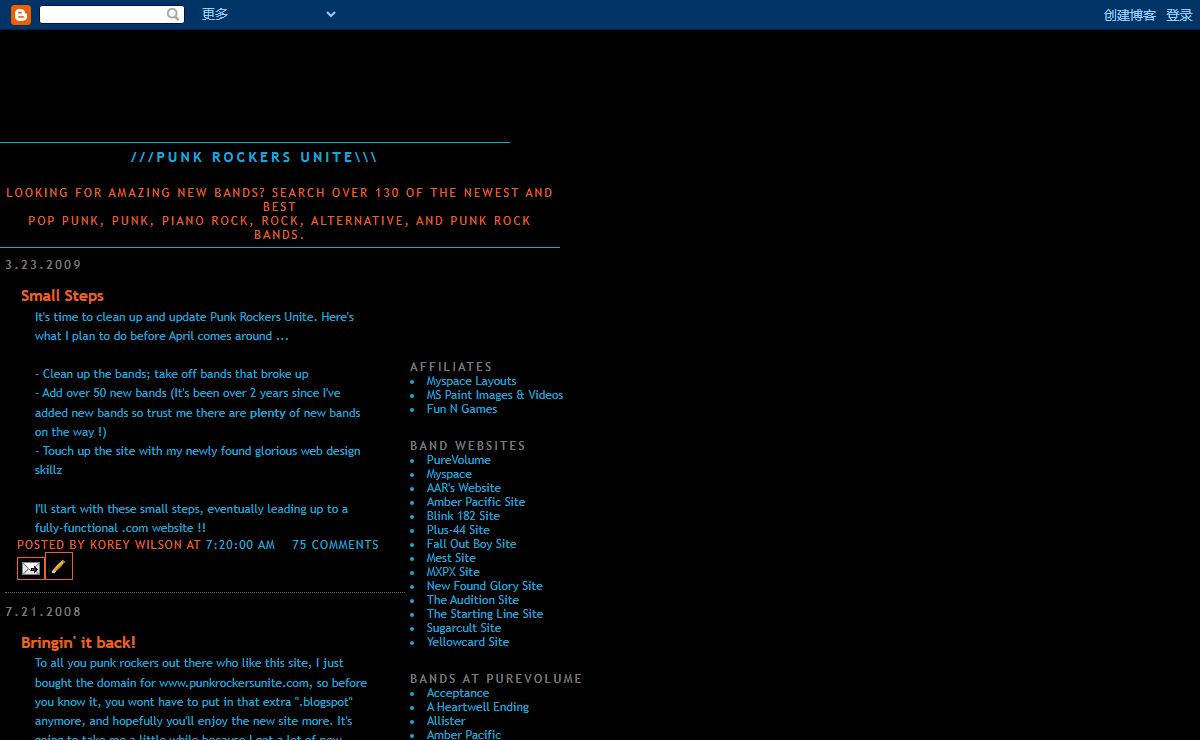The width and height of the screenshot is (1200, 740).
Task: Click the Band Websites sidebar heading
Action: (x=468, y=446)
